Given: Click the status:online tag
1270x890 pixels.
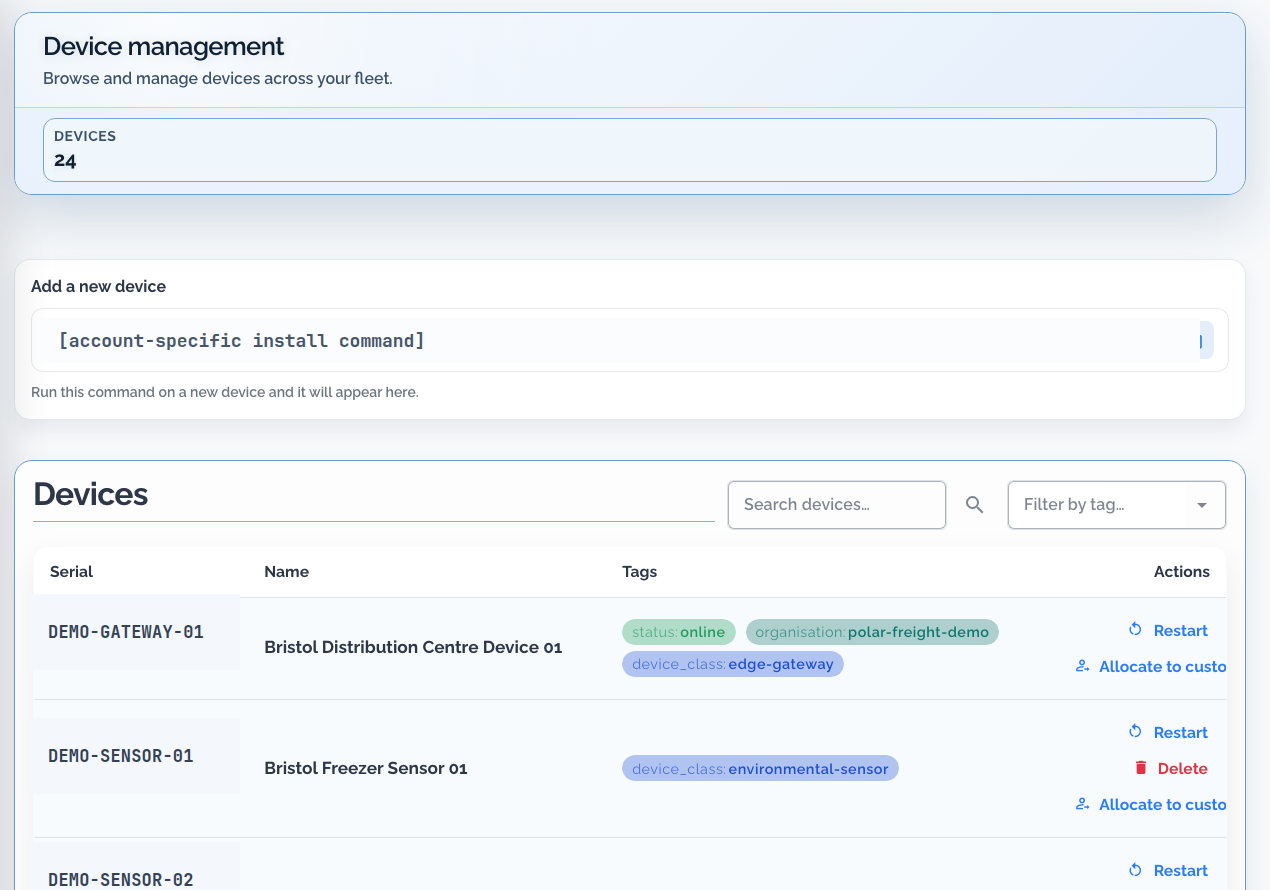Looking at the screenshot, I should pyautogui.click(x=679, y=632).
